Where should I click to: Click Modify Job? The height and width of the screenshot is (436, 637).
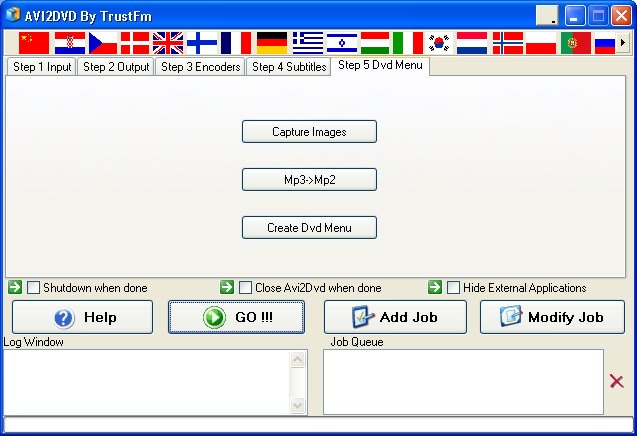[x=552, y=317]
